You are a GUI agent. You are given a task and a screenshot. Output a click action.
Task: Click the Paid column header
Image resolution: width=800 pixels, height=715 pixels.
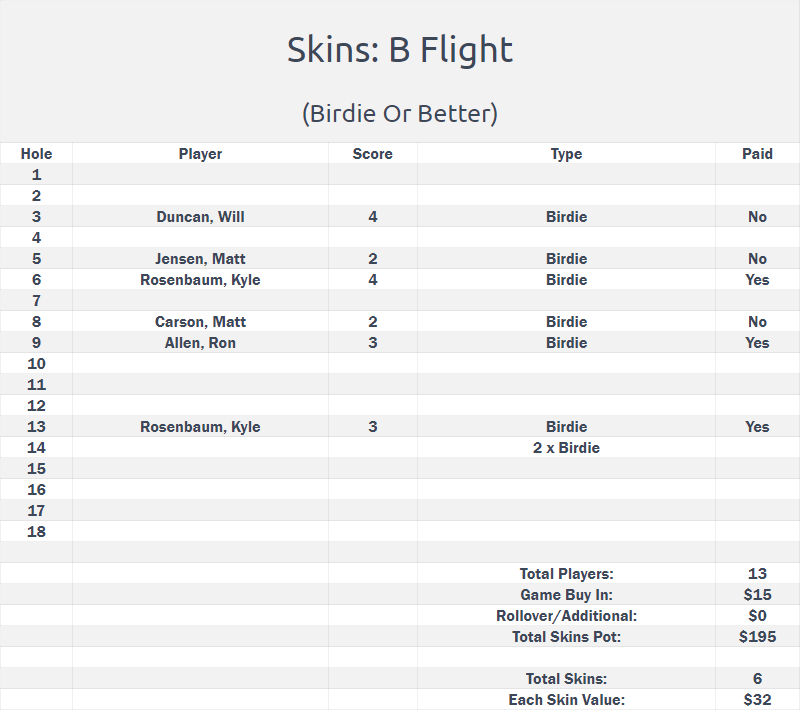(757, 154)
